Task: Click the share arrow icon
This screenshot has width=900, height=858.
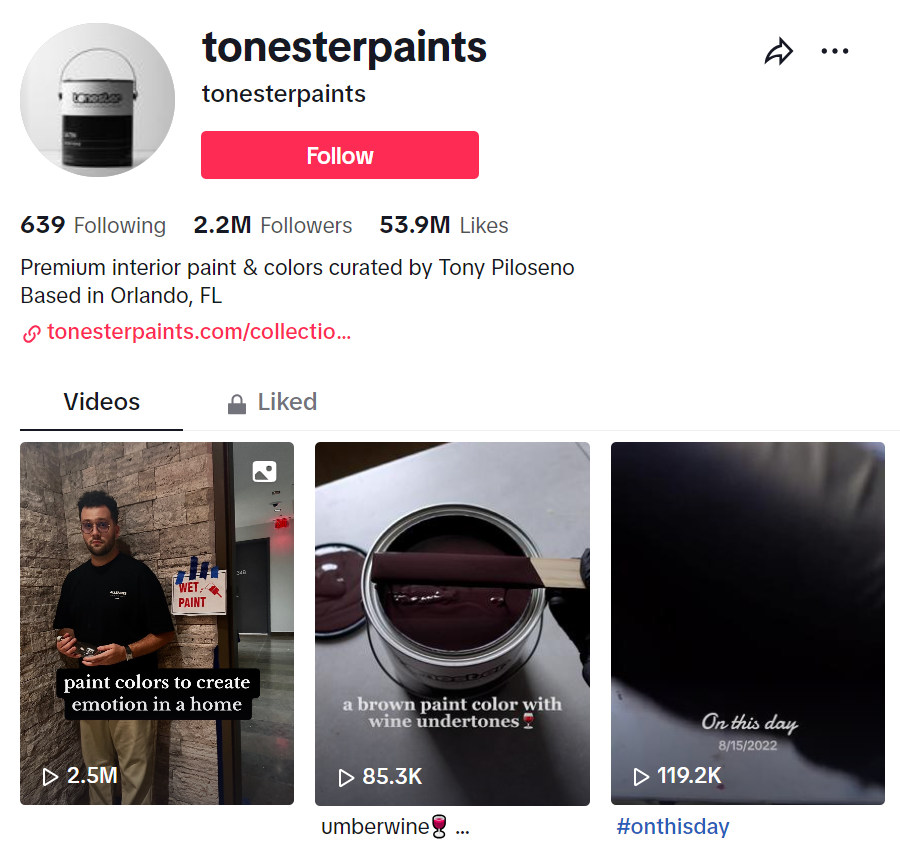Action: click(x=778, y=52)
